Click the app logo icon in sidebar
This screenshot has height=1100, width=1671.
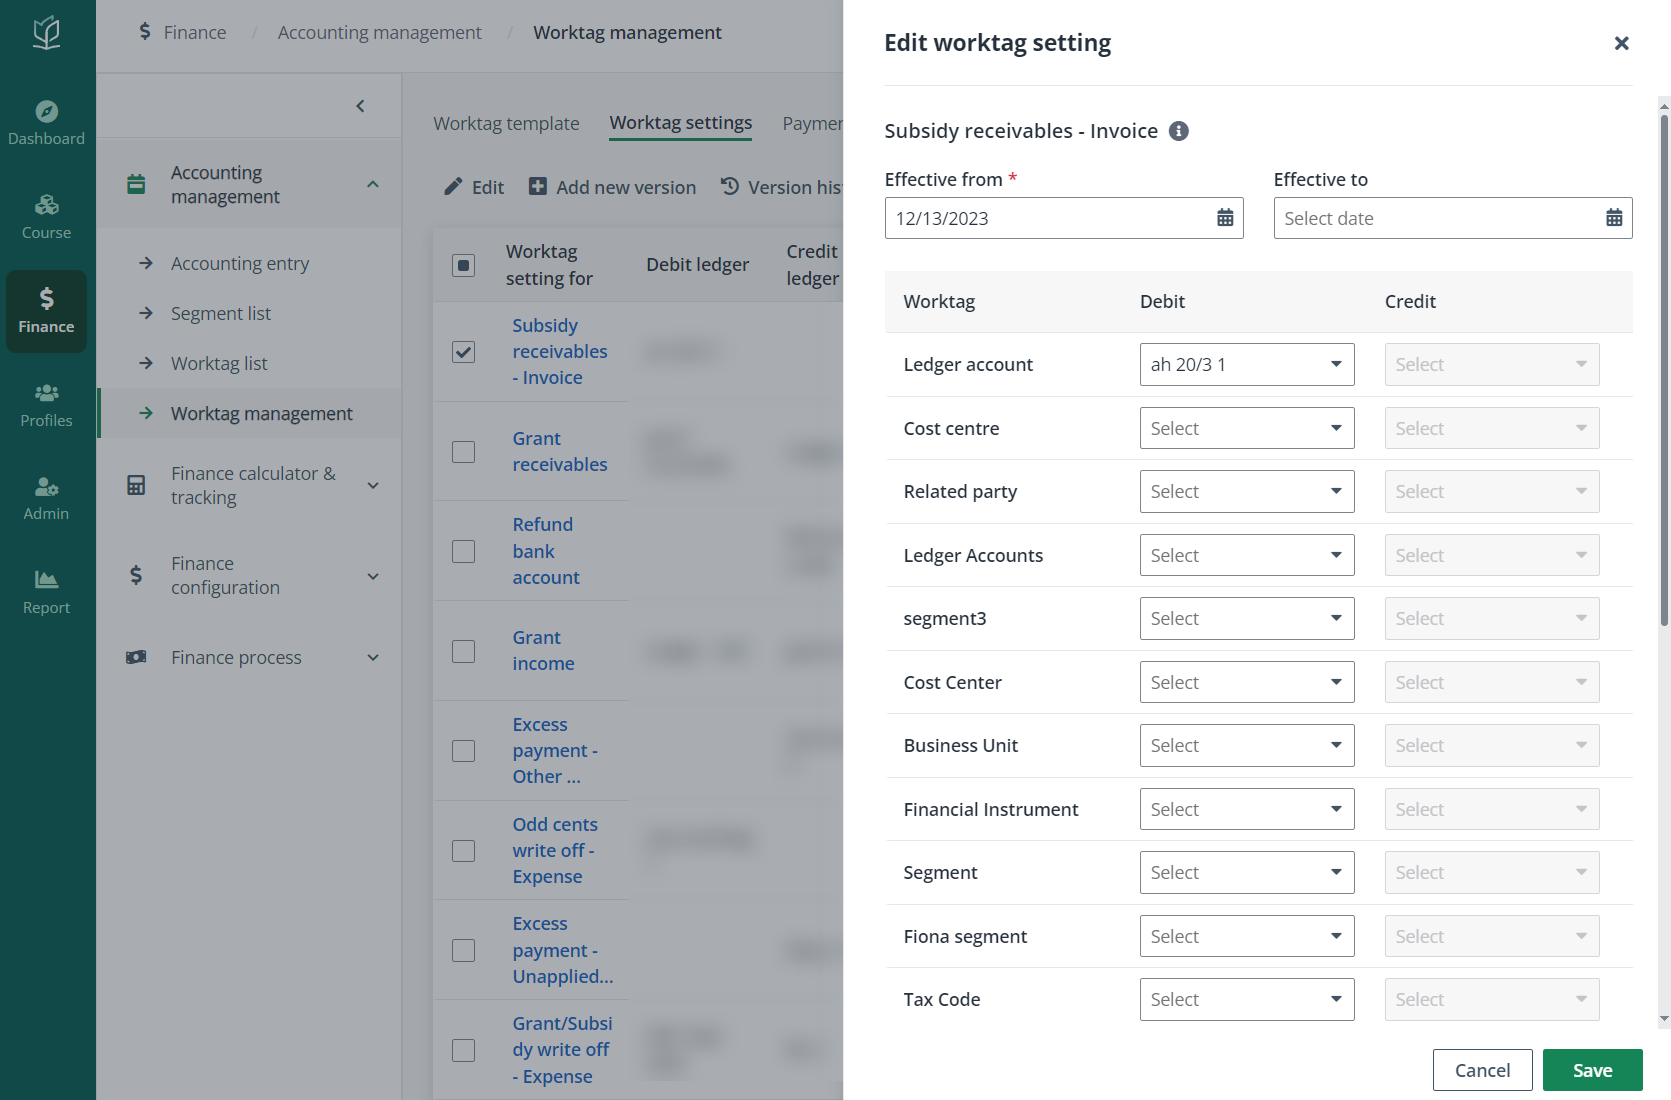click(x=47, y=32)
